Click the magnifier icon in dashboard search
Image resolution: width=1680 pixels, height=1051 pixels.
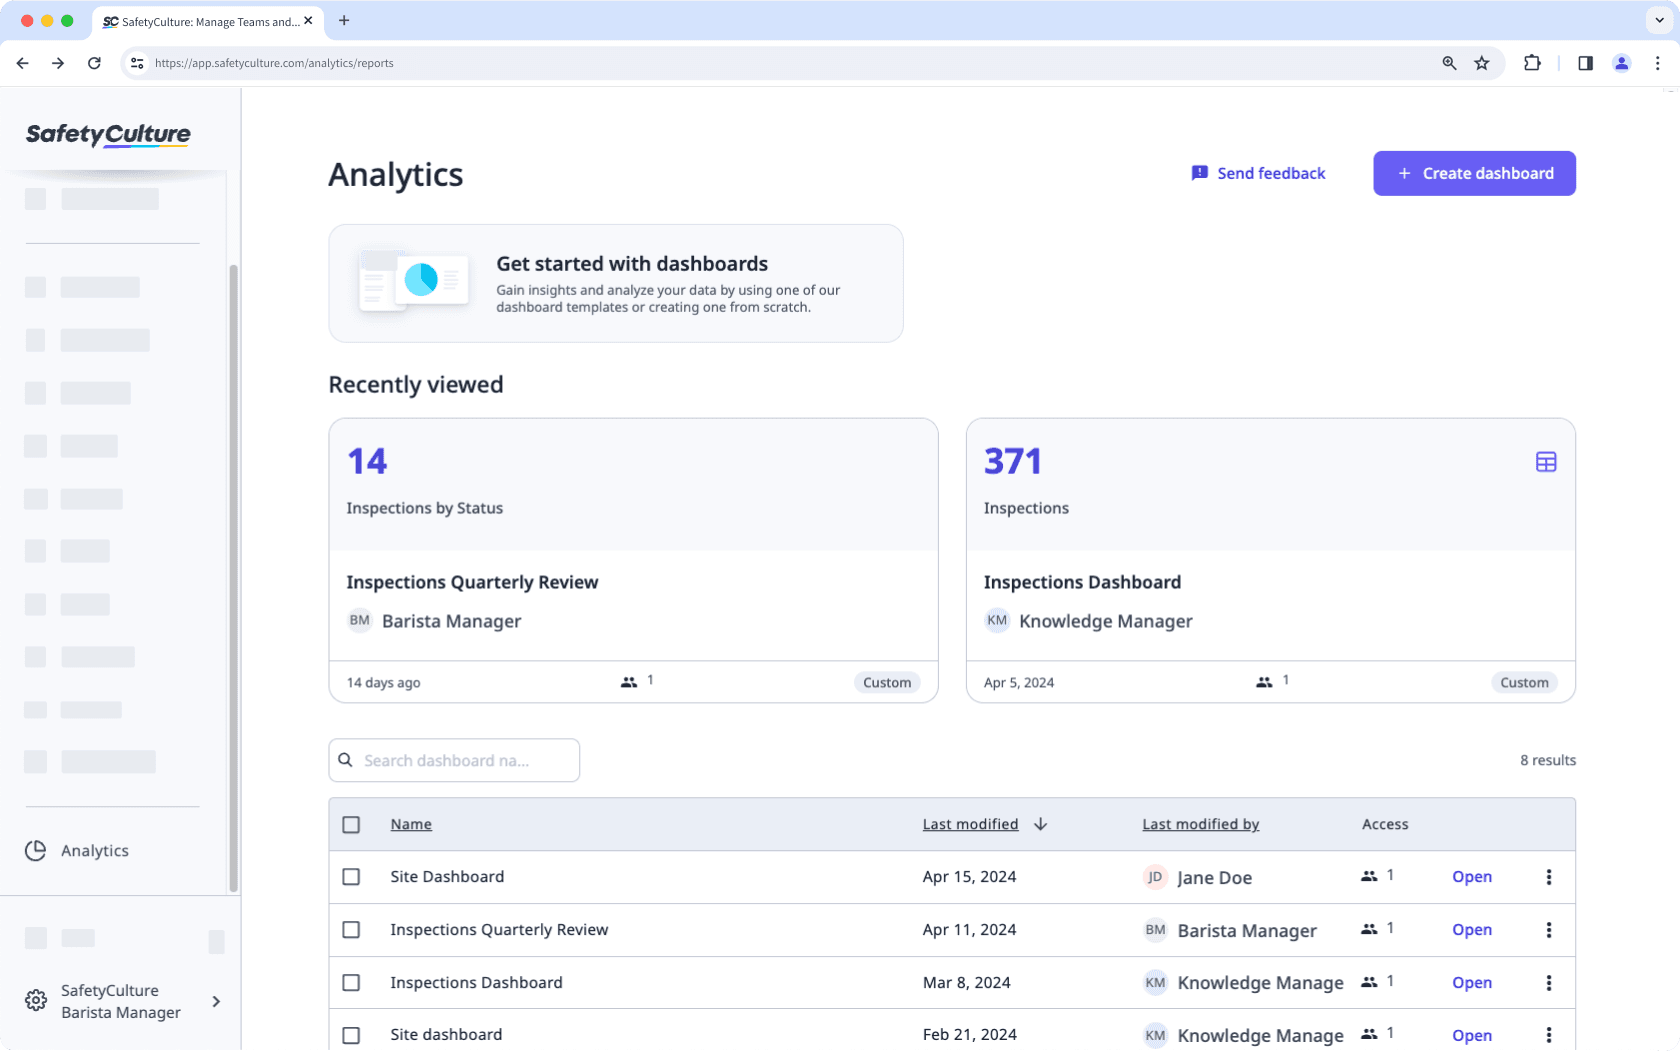(x=345, y=760)
